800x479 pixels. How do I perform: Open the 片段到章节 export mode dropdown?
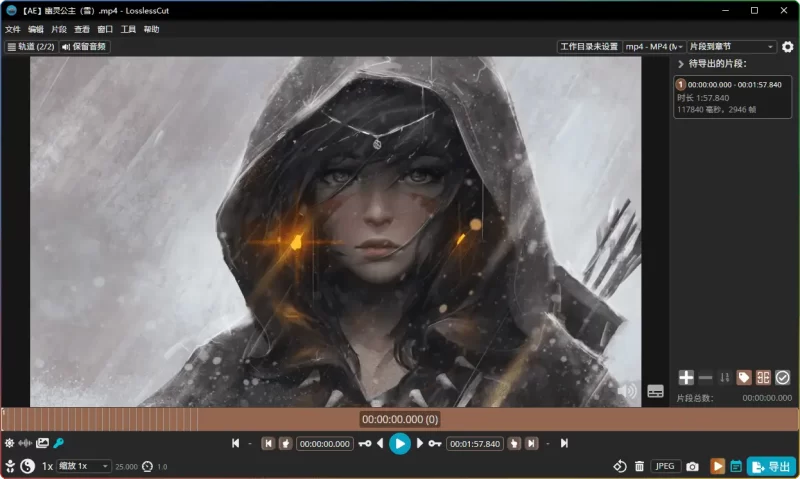[731, 47]
